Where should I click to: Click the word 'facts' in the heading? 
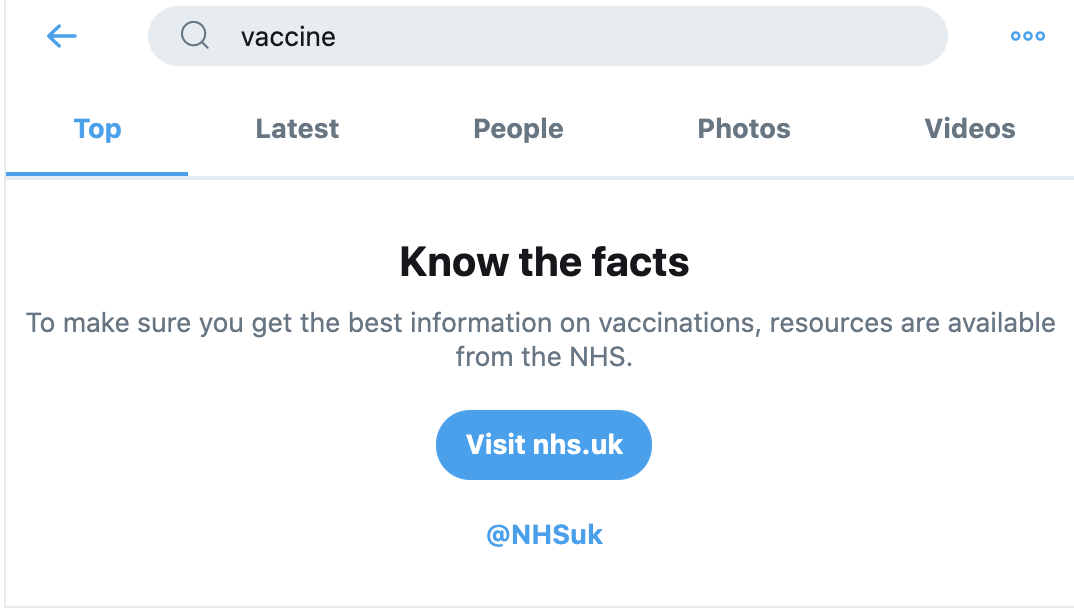pos(645,263)
